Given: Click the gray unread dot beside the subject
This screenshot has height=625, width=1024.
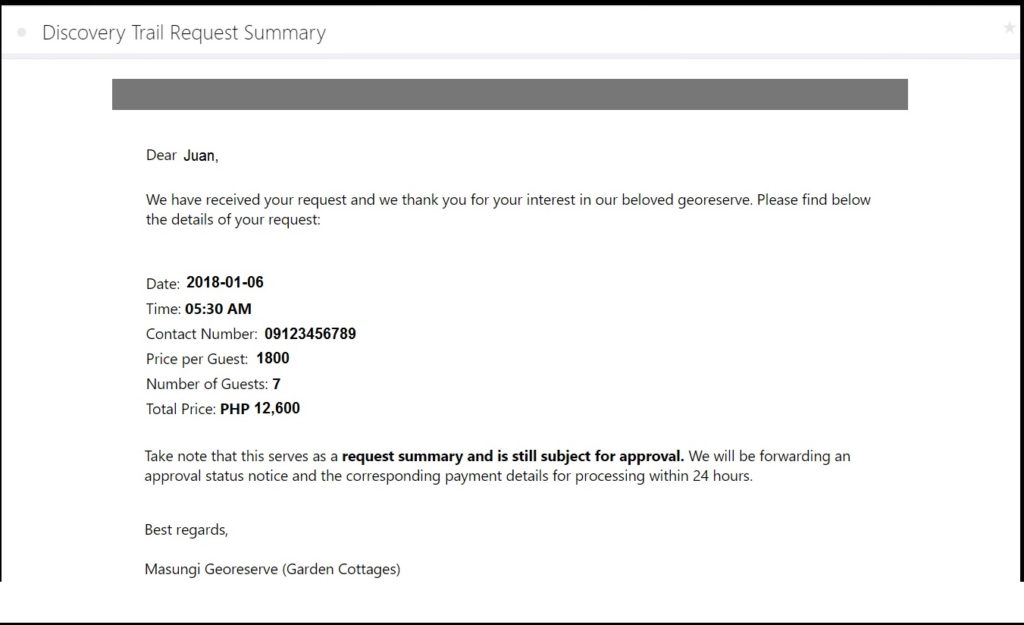Looking at the screenshot, I should pos(22,32).
